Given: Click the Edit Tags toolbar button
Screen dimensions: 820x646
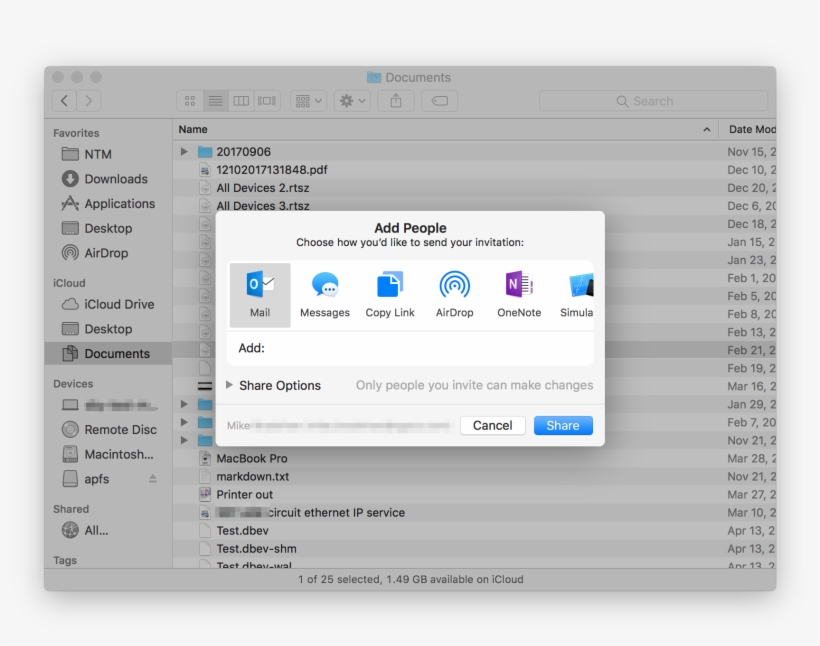Looking at the screenshot, I should [x=440, y=100].
